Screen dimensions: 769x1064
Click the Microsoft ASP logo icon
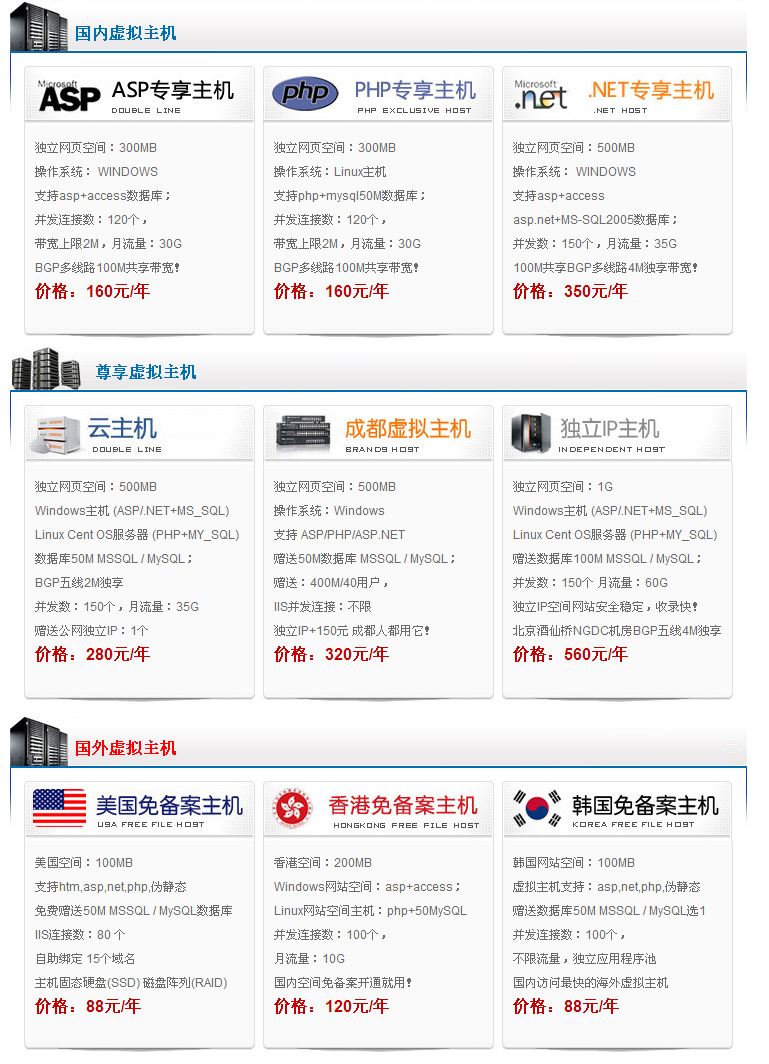[69, 96]
